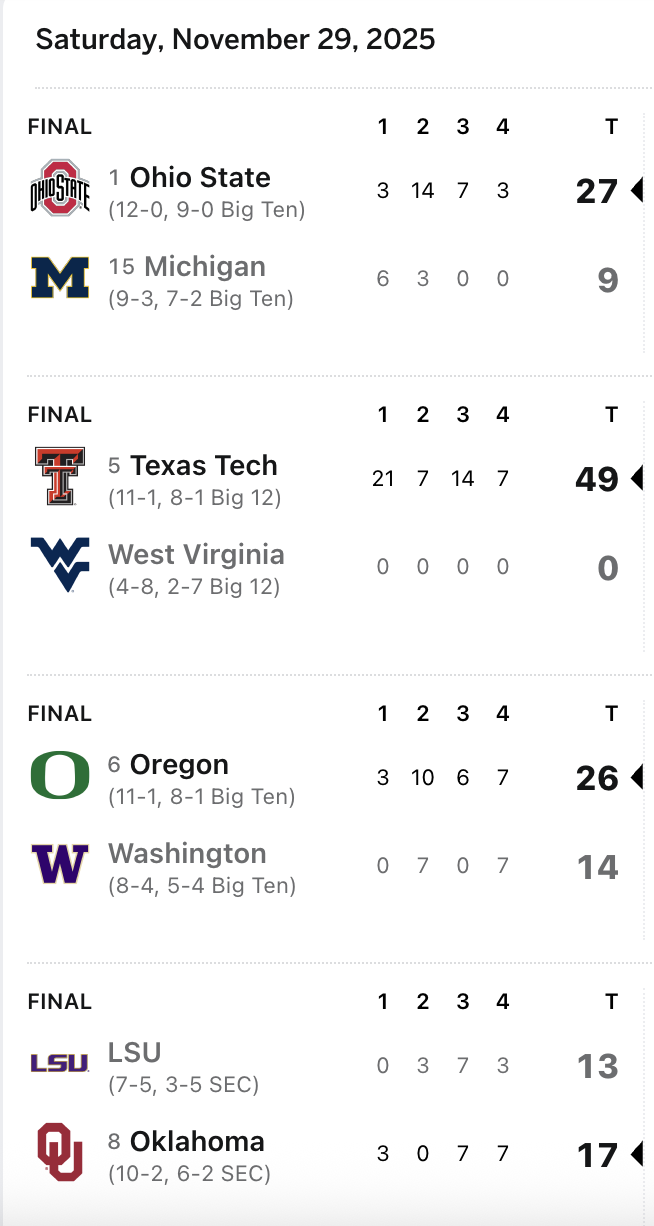The width and height of the screenshot is (654, 1226).
Task: Click Oklahoma's final score of 17
Action: [597, 1155]
